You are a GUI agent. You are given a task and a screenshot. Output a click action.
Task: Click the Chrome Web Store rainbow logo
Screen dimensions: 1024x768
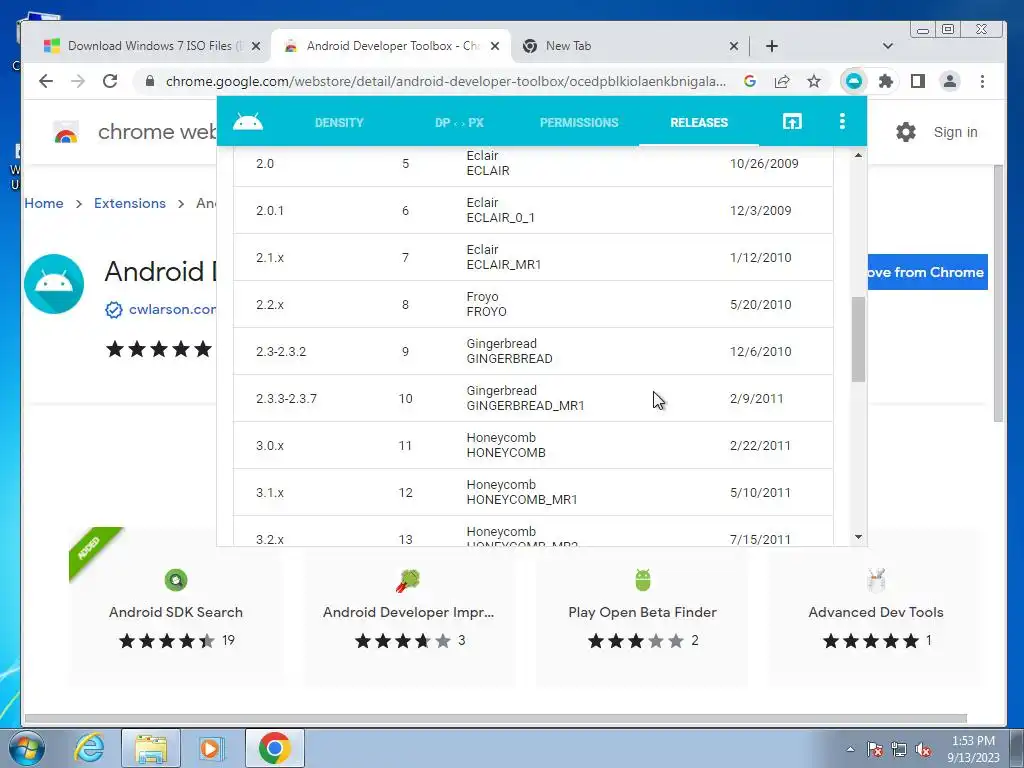pos(66,132)
